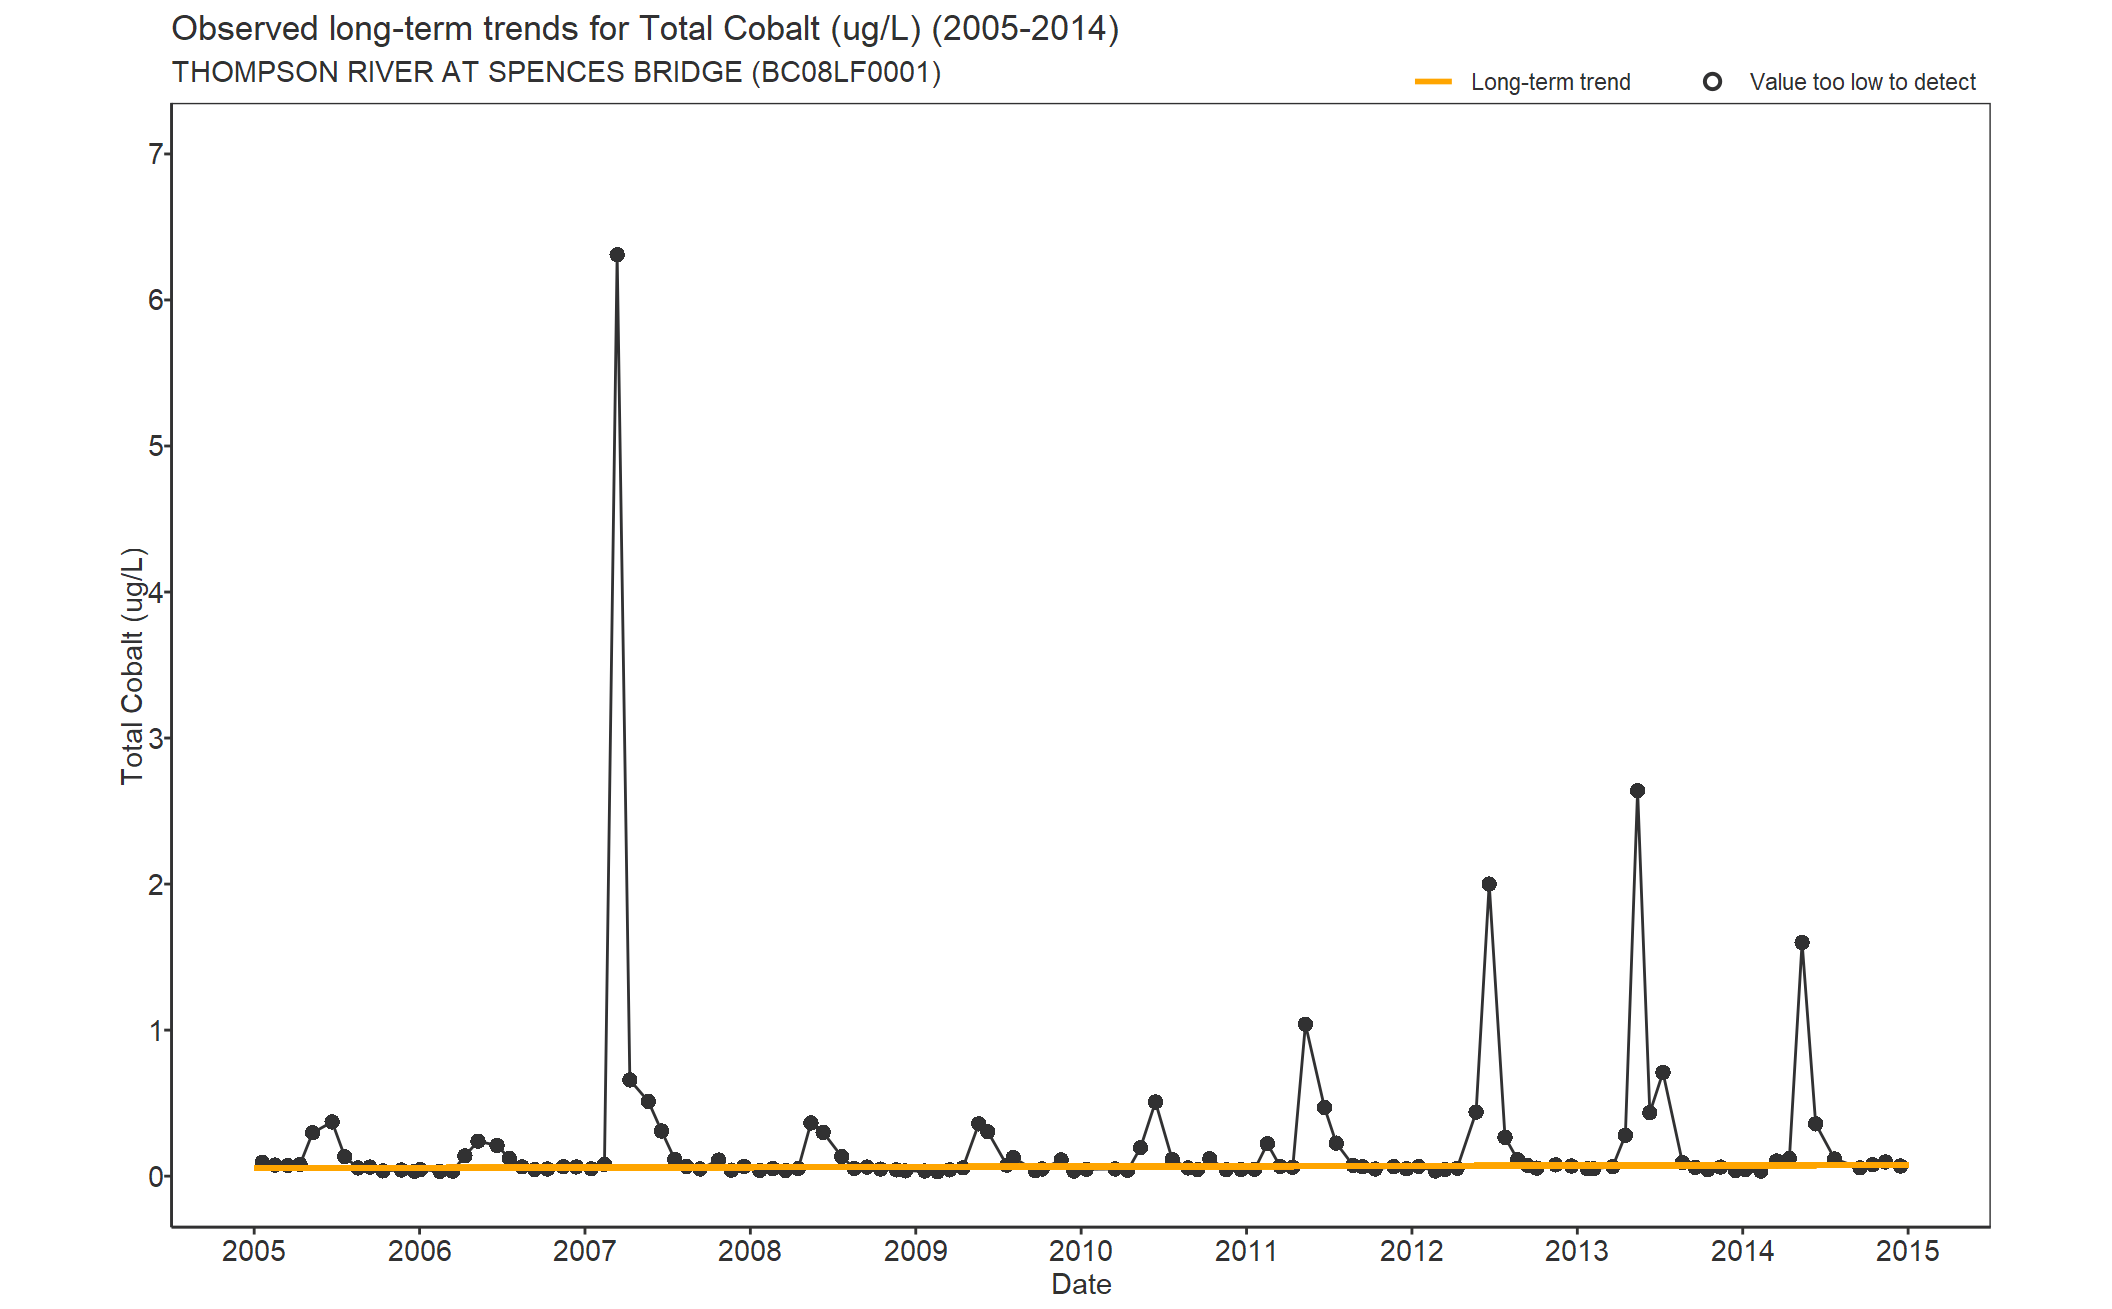Click the orange Long-term trend legend line

point(1433,82)
